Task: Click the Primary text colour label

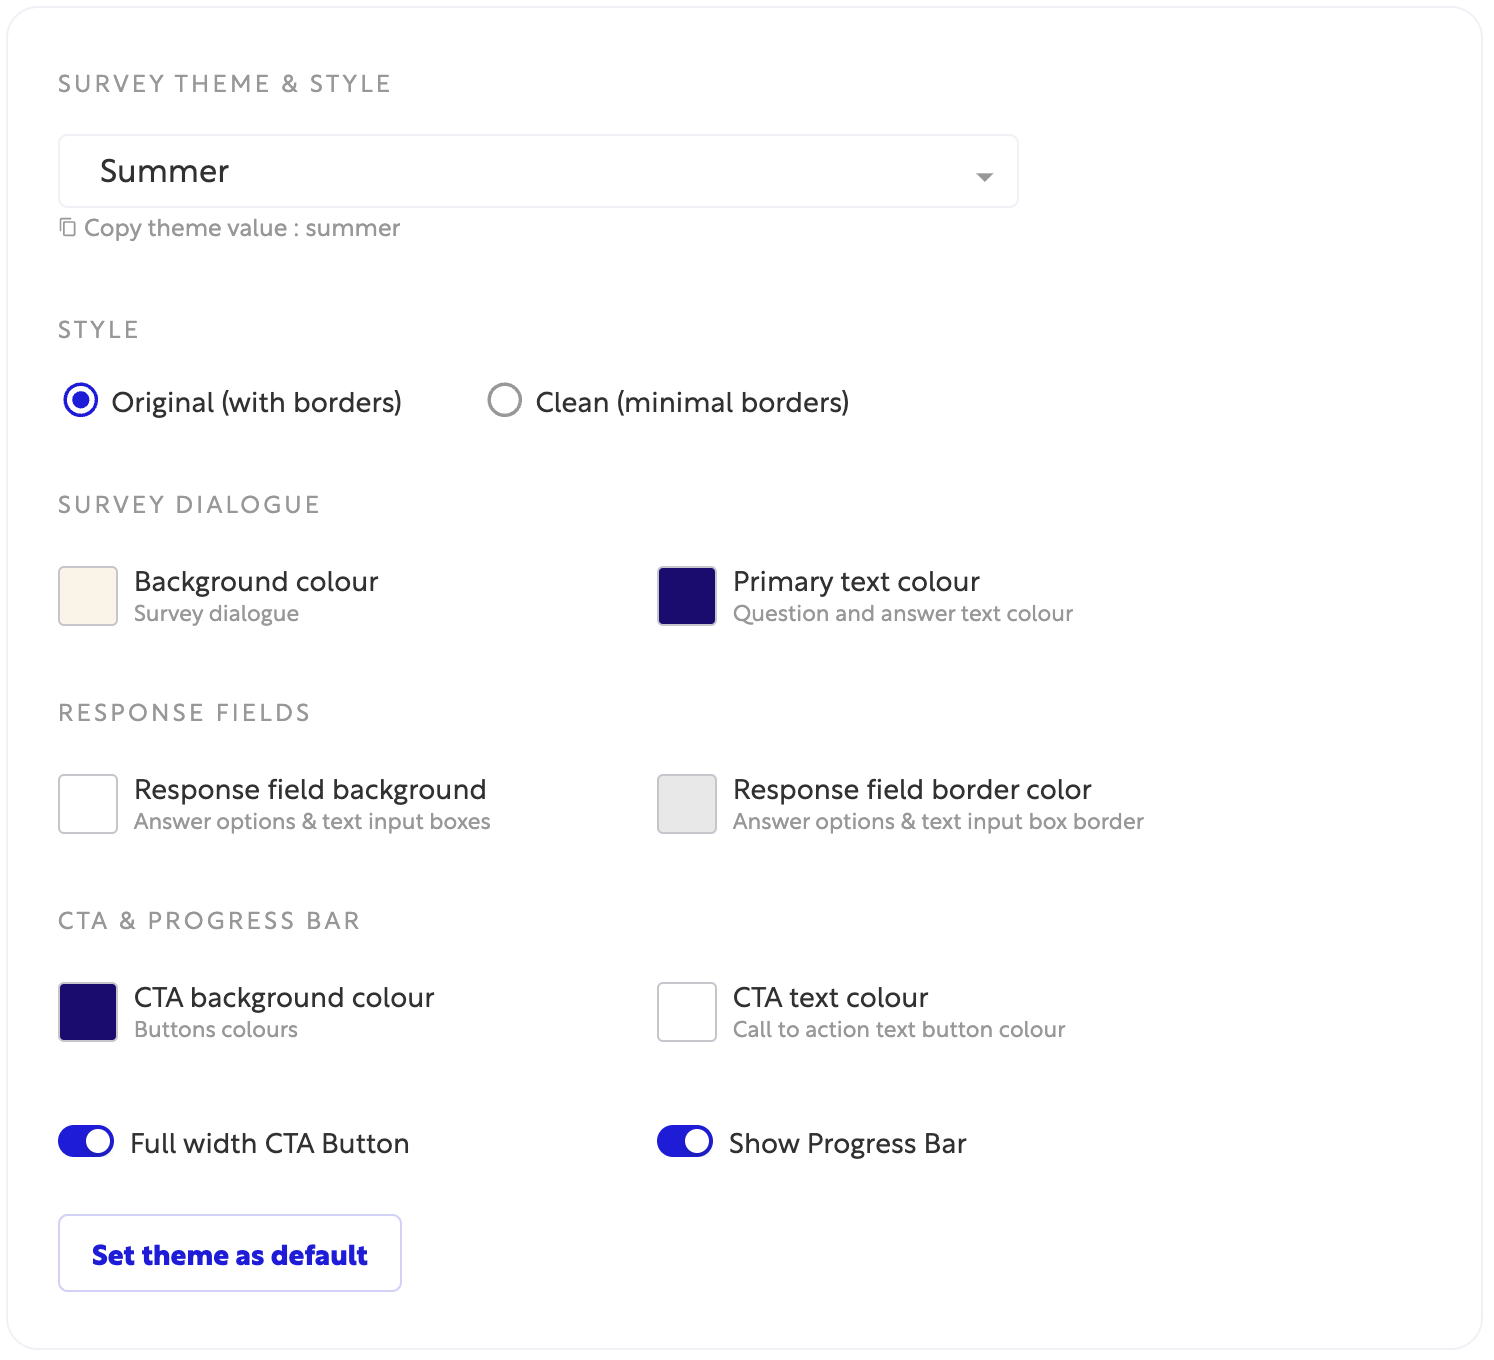Action: (x=856, y=582)
